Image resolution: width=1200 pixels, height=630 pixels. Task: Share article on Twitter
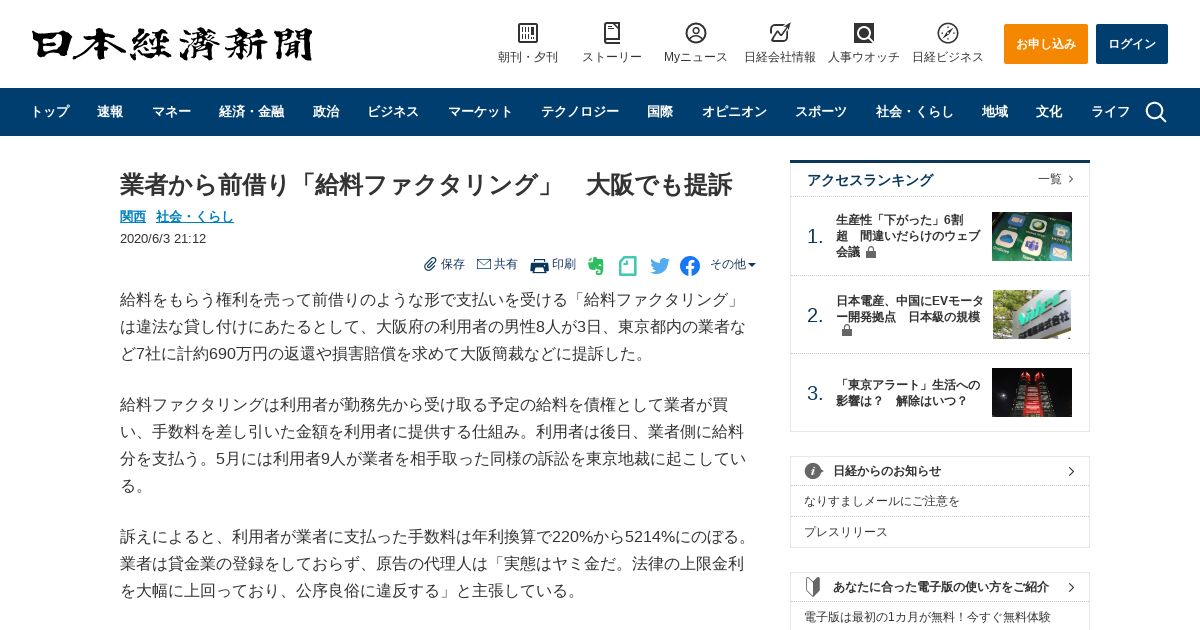(x=660, y=266)
